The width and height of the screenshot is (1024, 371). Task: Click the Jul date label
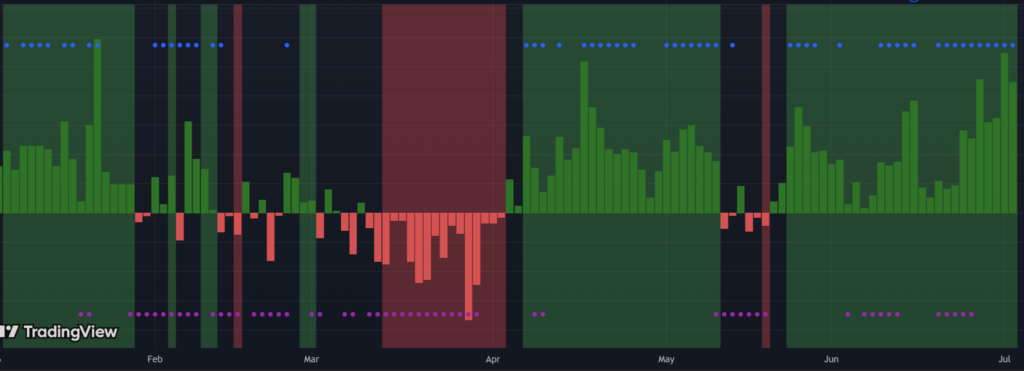click(x=1004, y=359)
